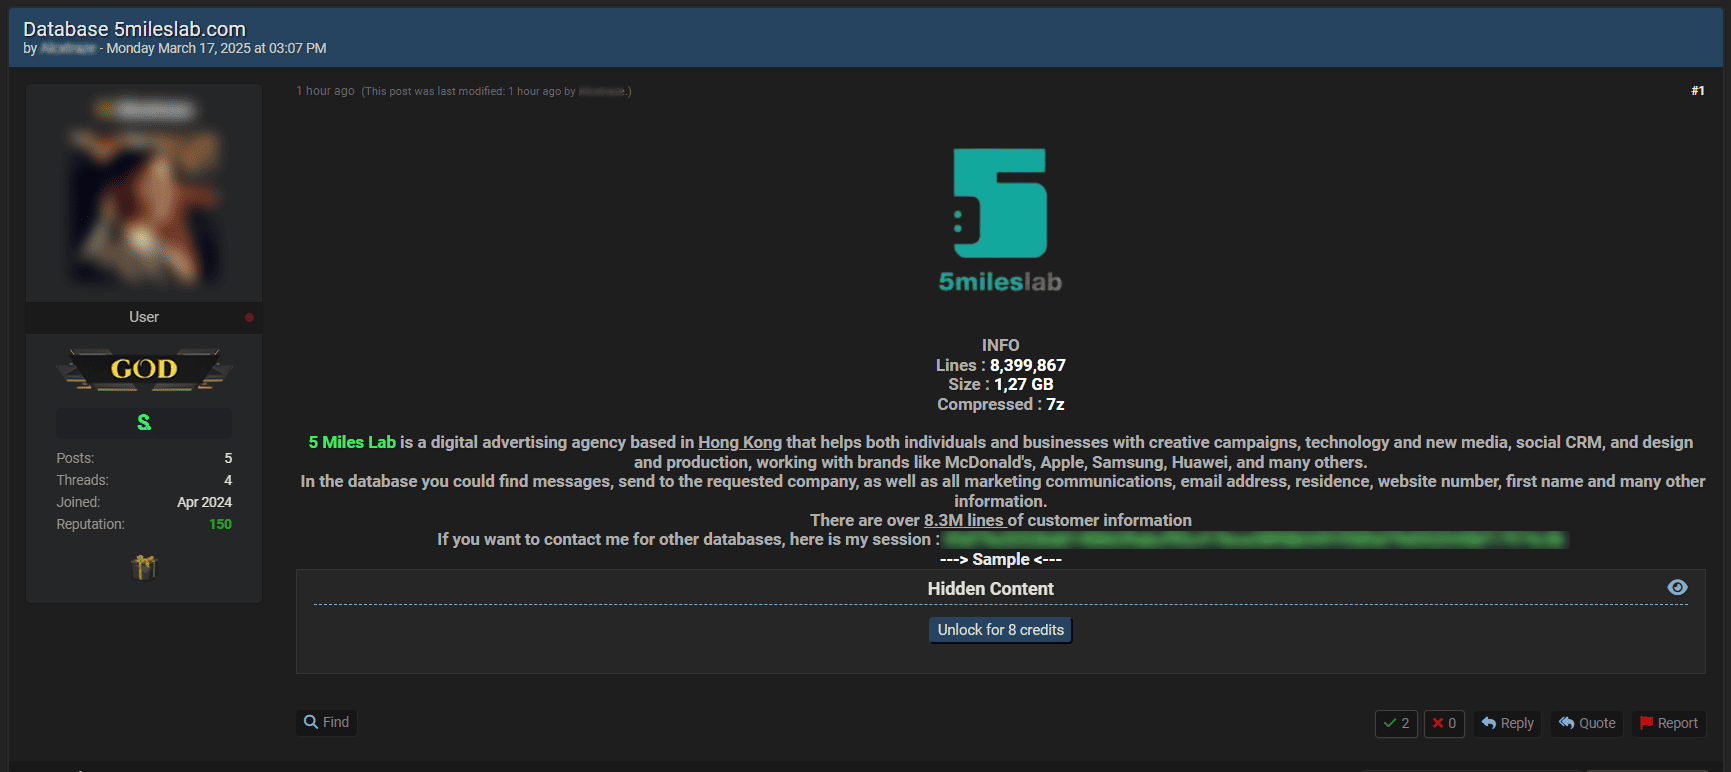Viewport: 1731px width, 772px height.
Task: Click the blurred user avatar image
Action: point(144,207)
